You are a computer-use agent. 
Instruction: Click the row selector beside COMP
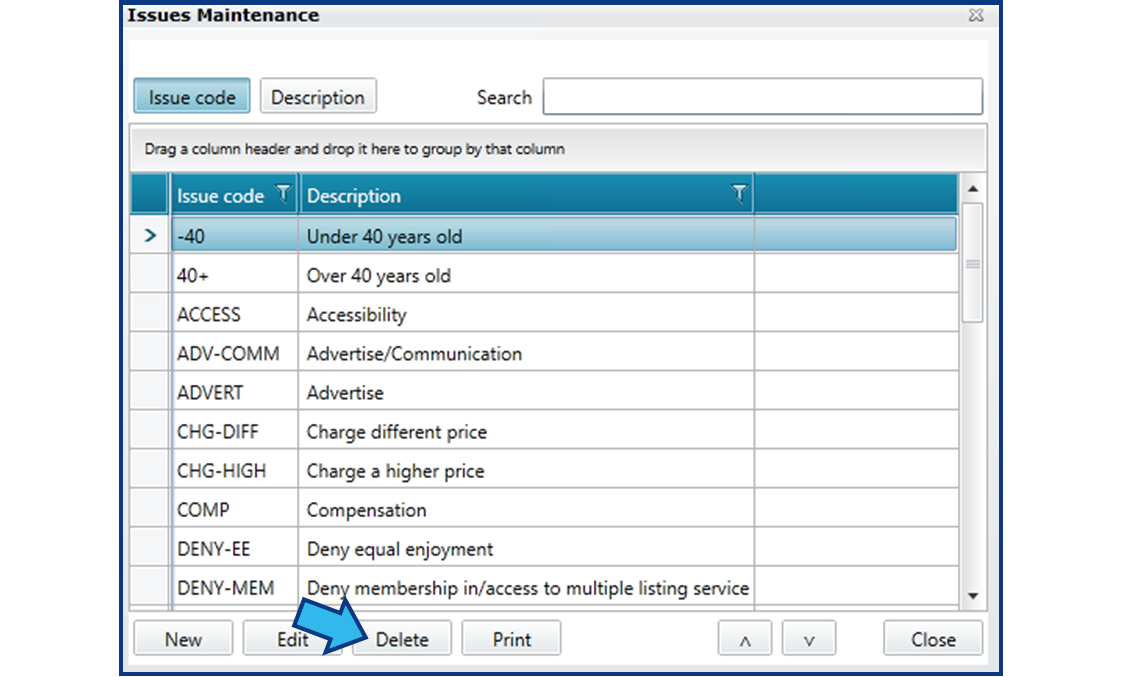point(150,510)
